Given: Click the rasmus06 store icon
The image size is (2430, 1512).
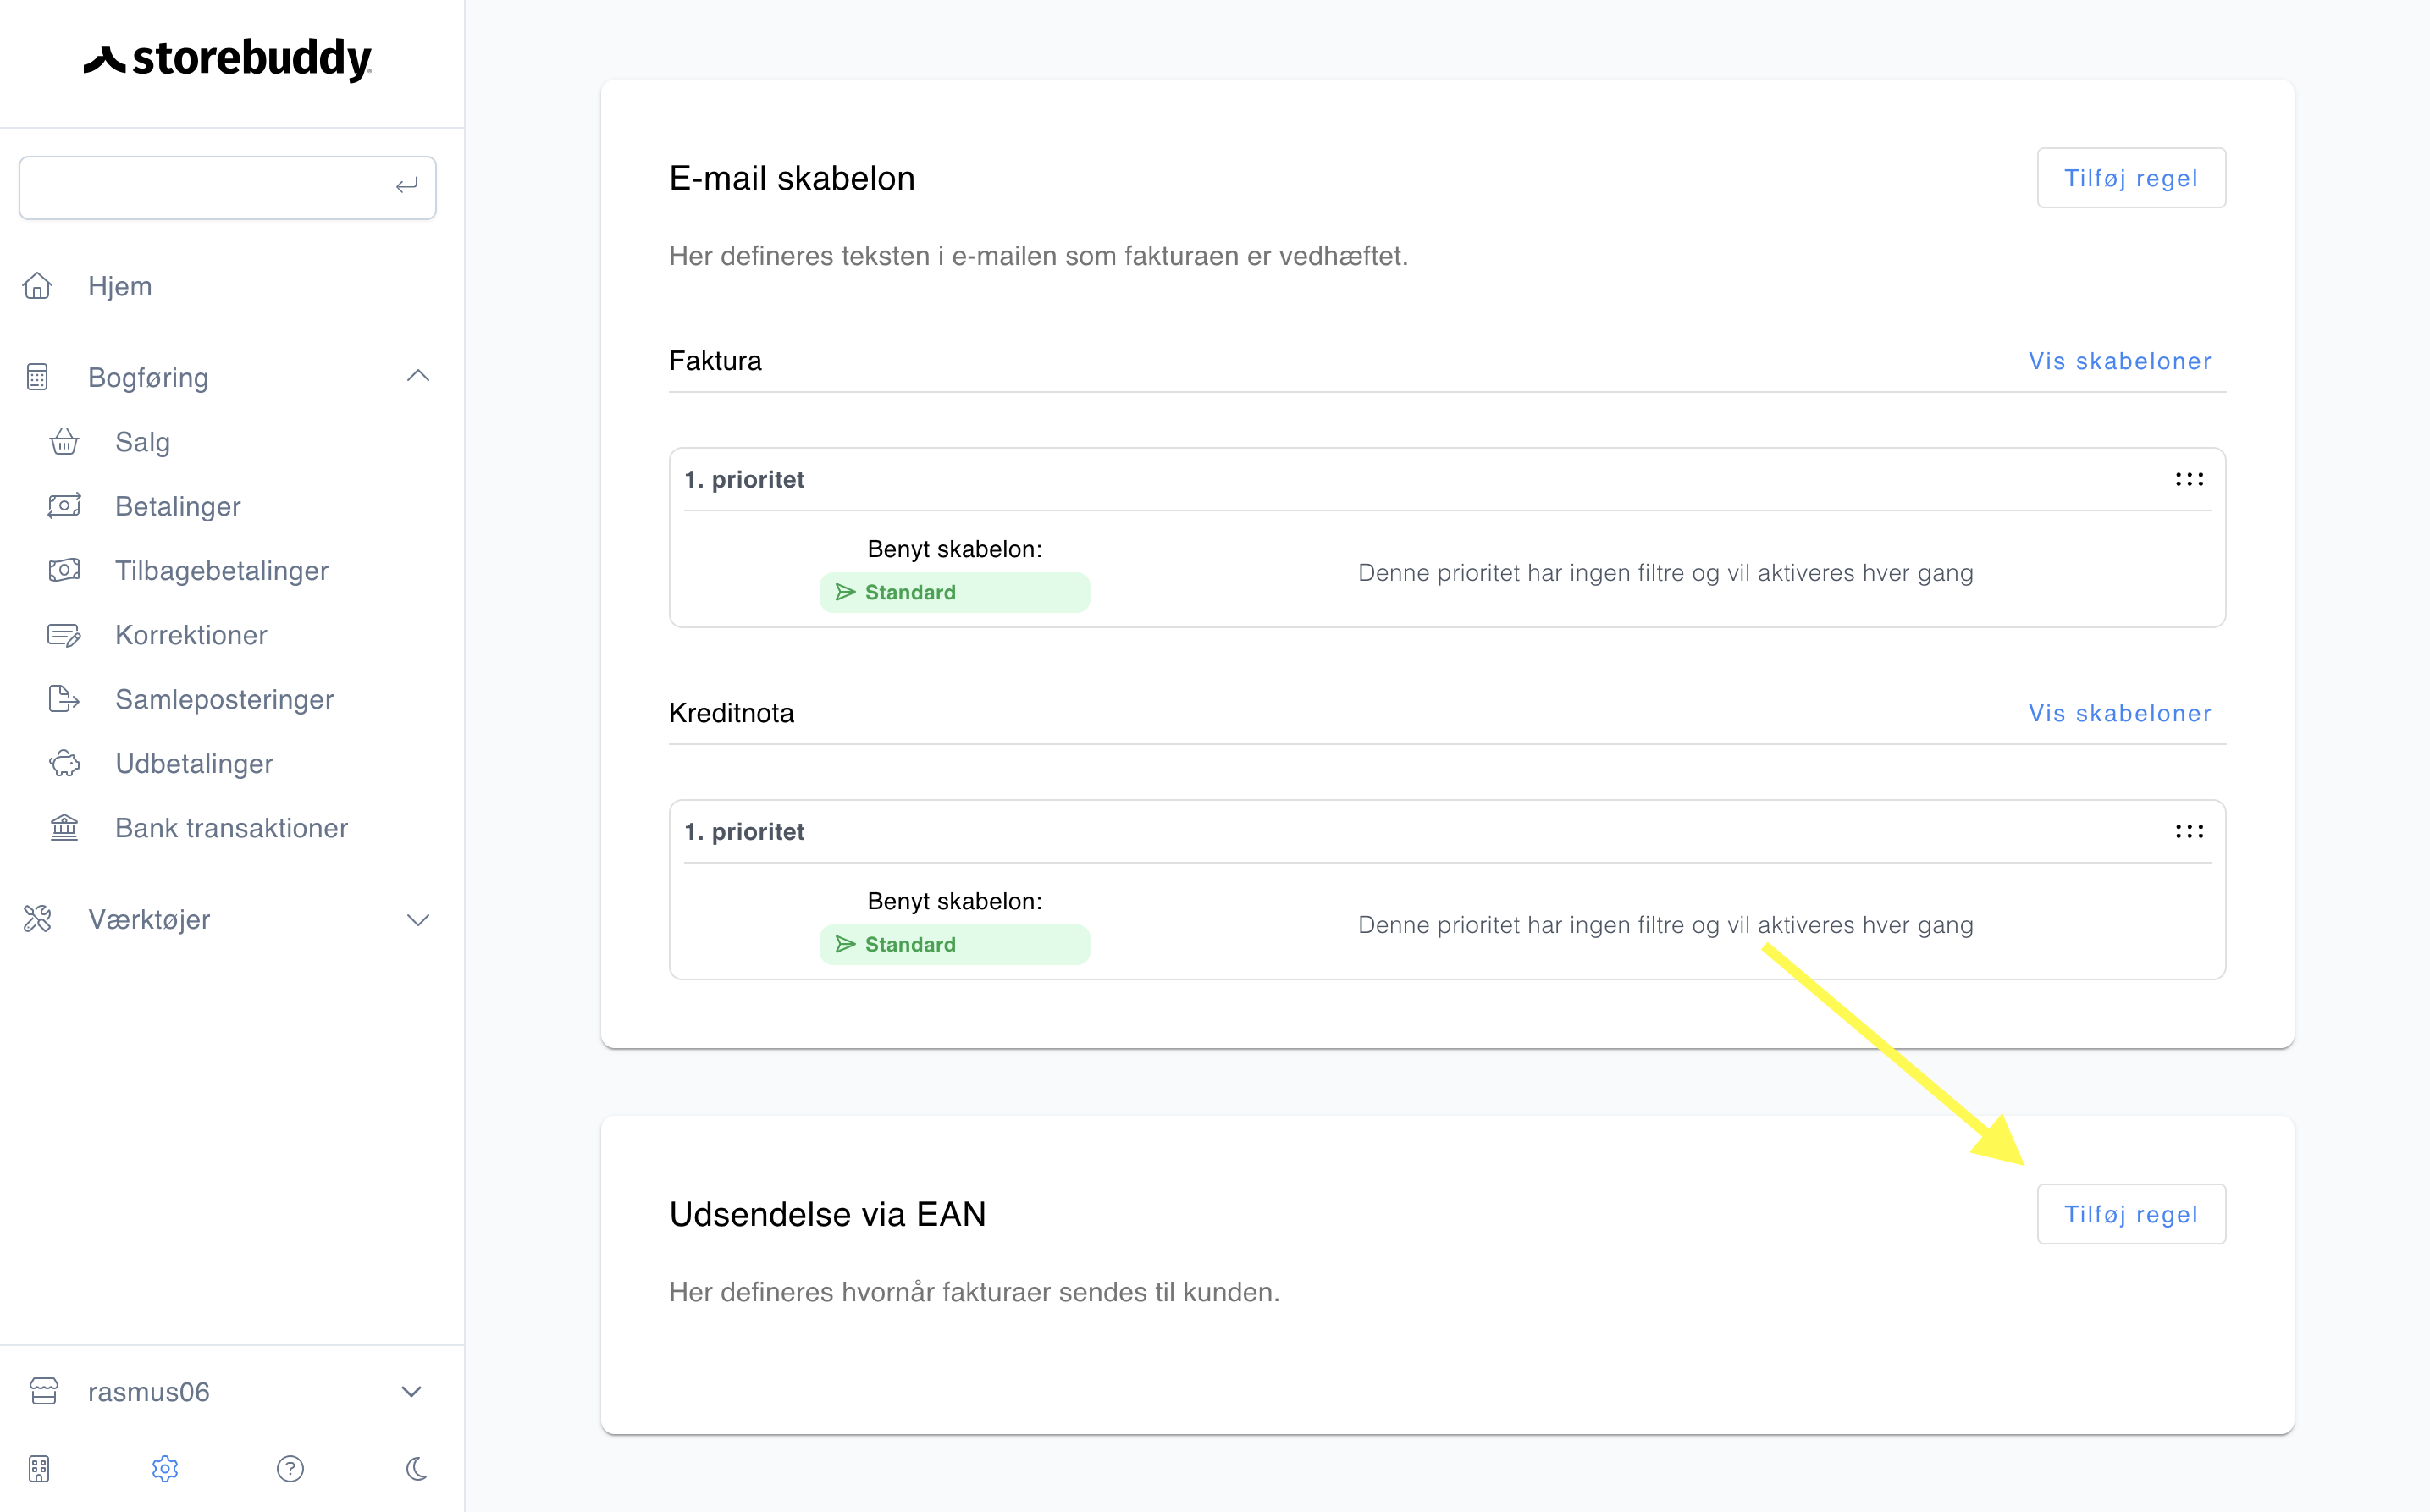Looking at the screenshot, I should [44, 1391].
